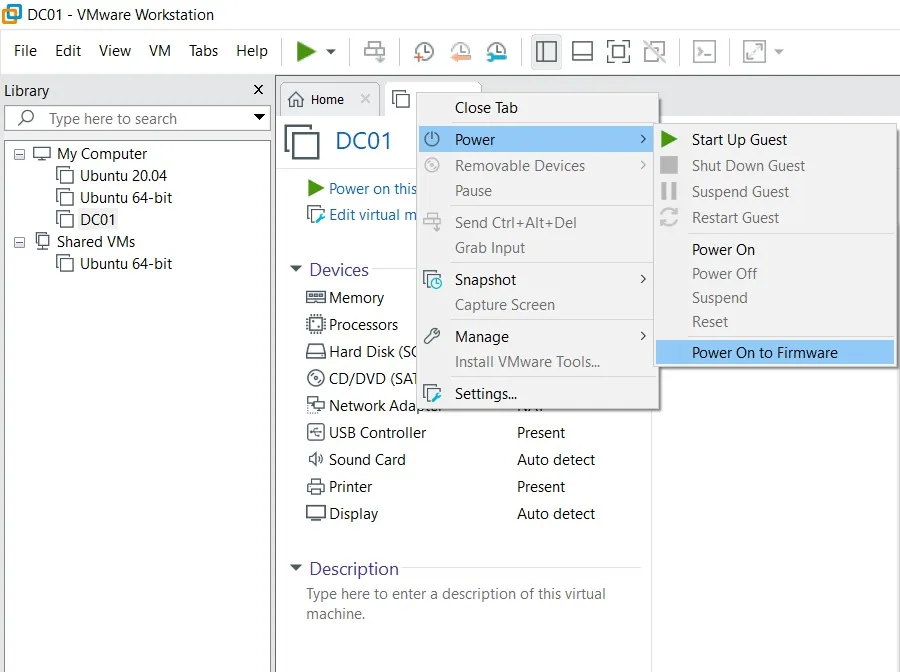Select Ubuntu 64-bit under My Computer
The width and height of the screenshot is (900, 672).
pyautogui.click(x=126, y=198)
